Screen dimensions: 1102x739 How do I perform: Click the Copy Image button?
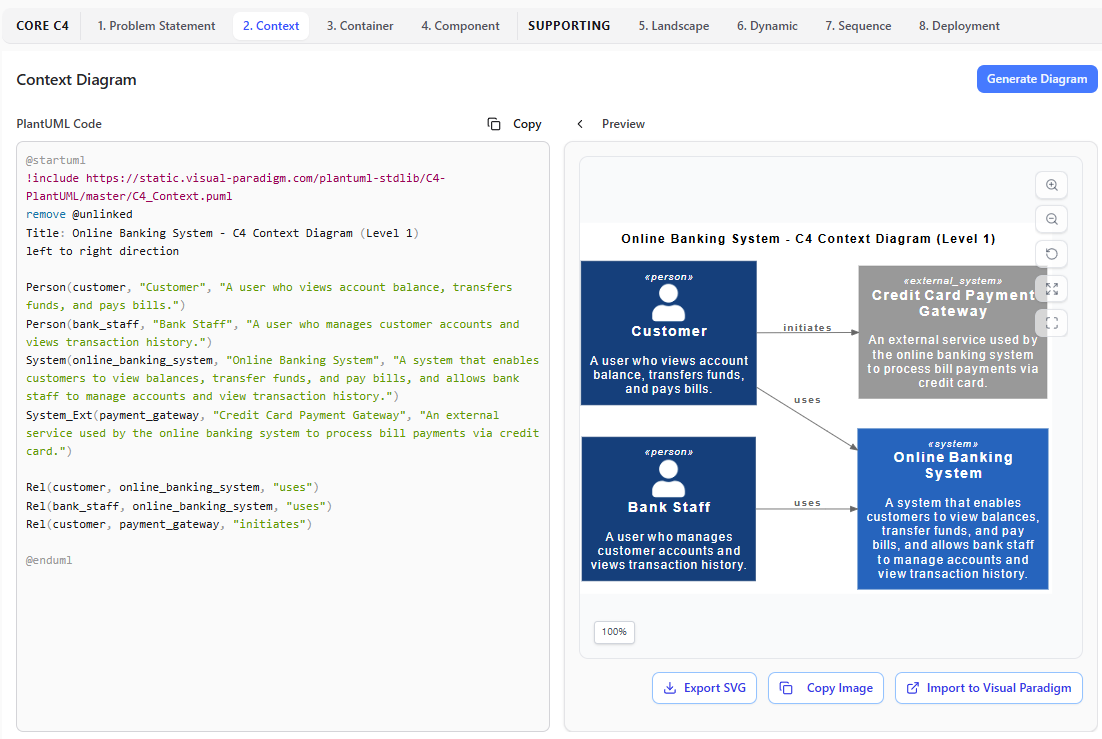826,688
